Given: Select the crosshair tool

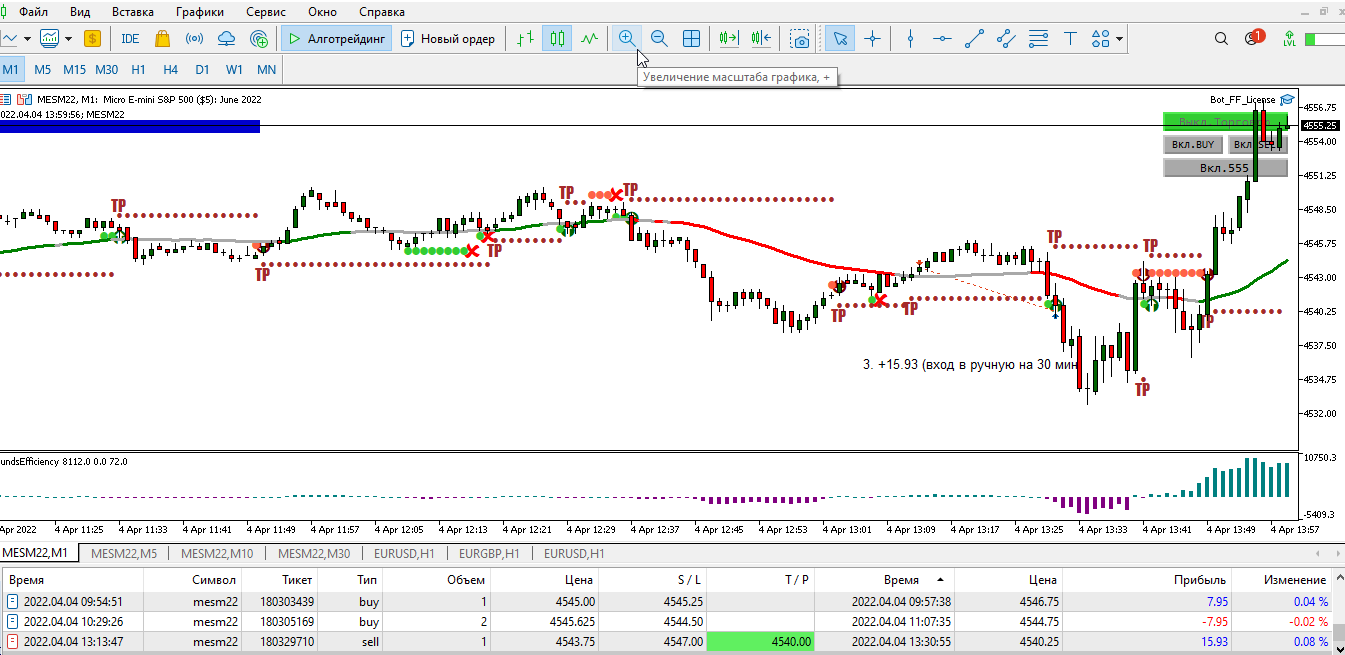Looking at the screenshot, I should coord(872,39).
